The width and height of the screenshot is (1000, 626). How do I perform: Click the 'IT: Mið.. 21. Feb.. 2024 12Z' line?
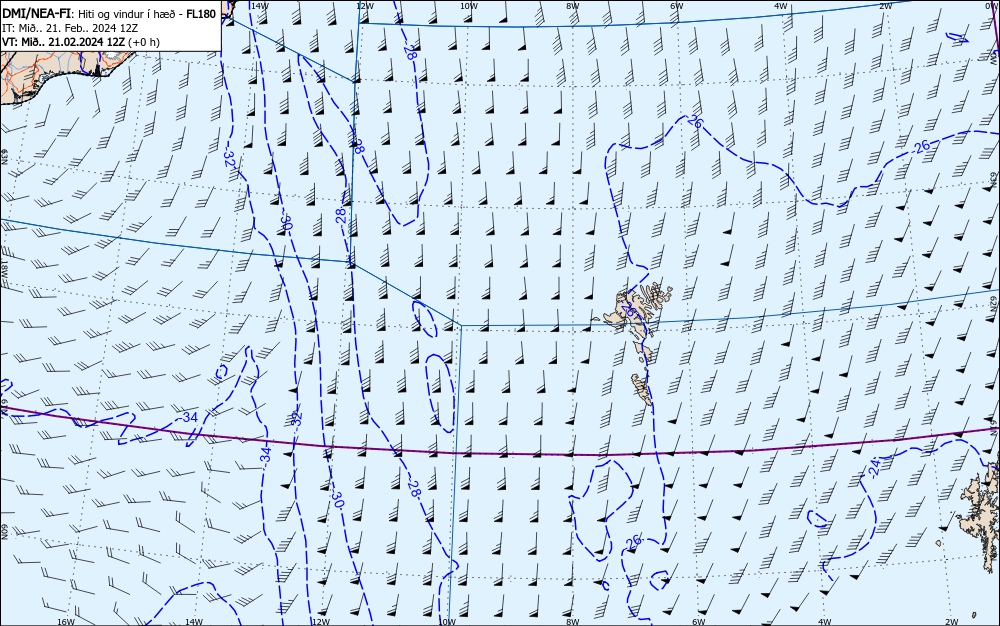tap(70, 28)
